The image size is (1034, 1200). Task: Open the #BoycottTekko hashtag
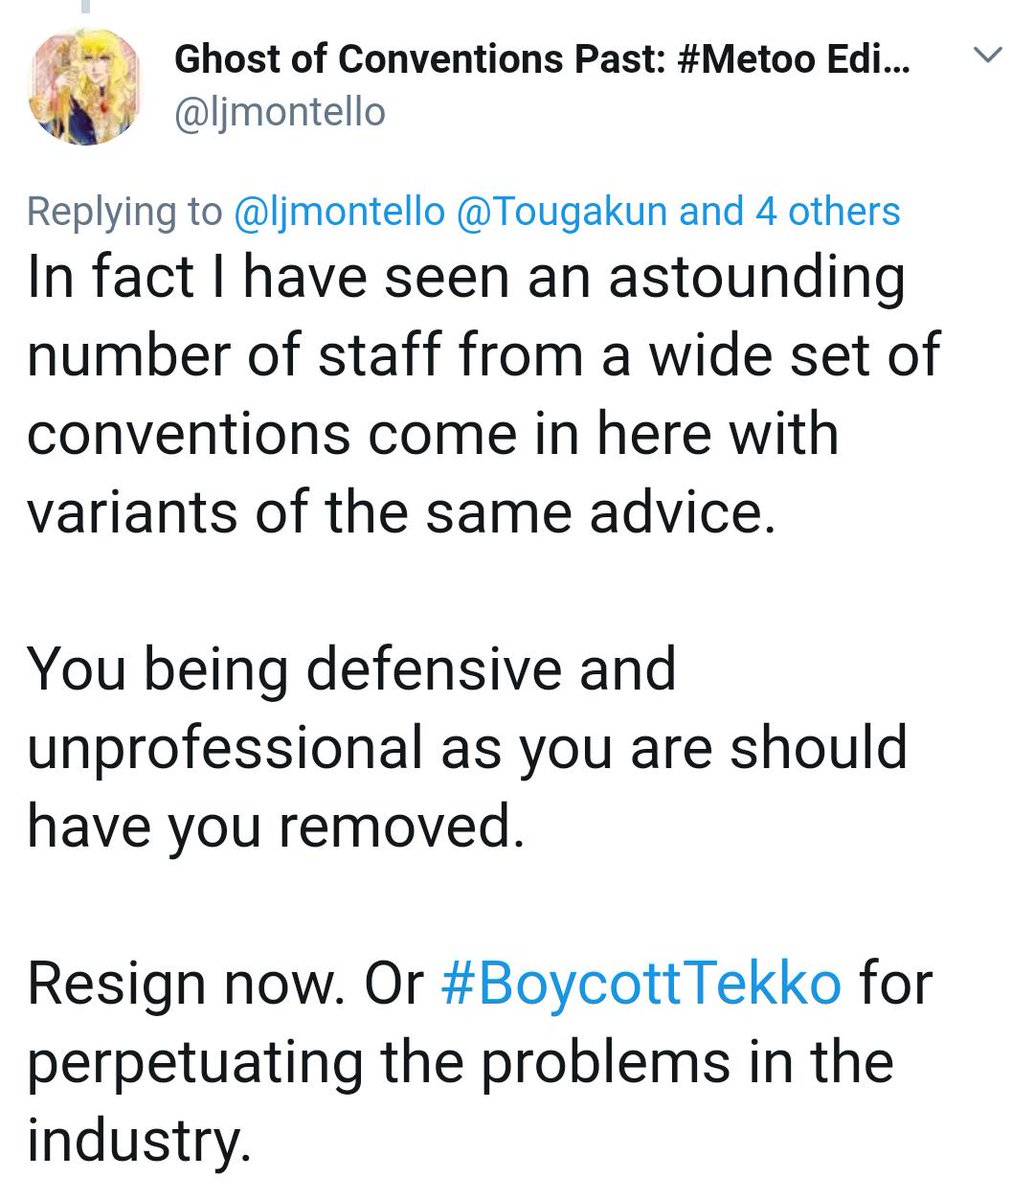coord(640,984)
